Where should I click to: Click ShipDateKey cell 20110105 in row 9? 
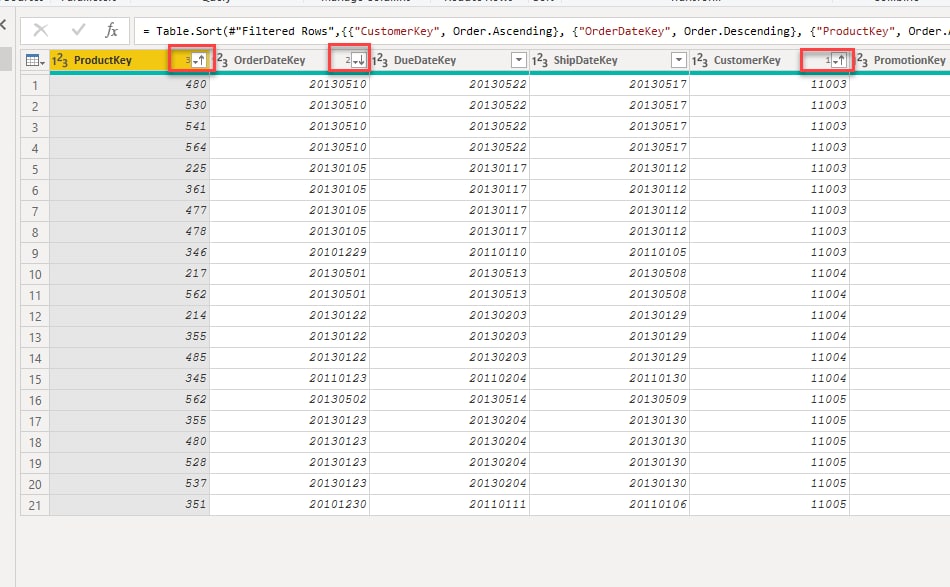pos(610,252)
